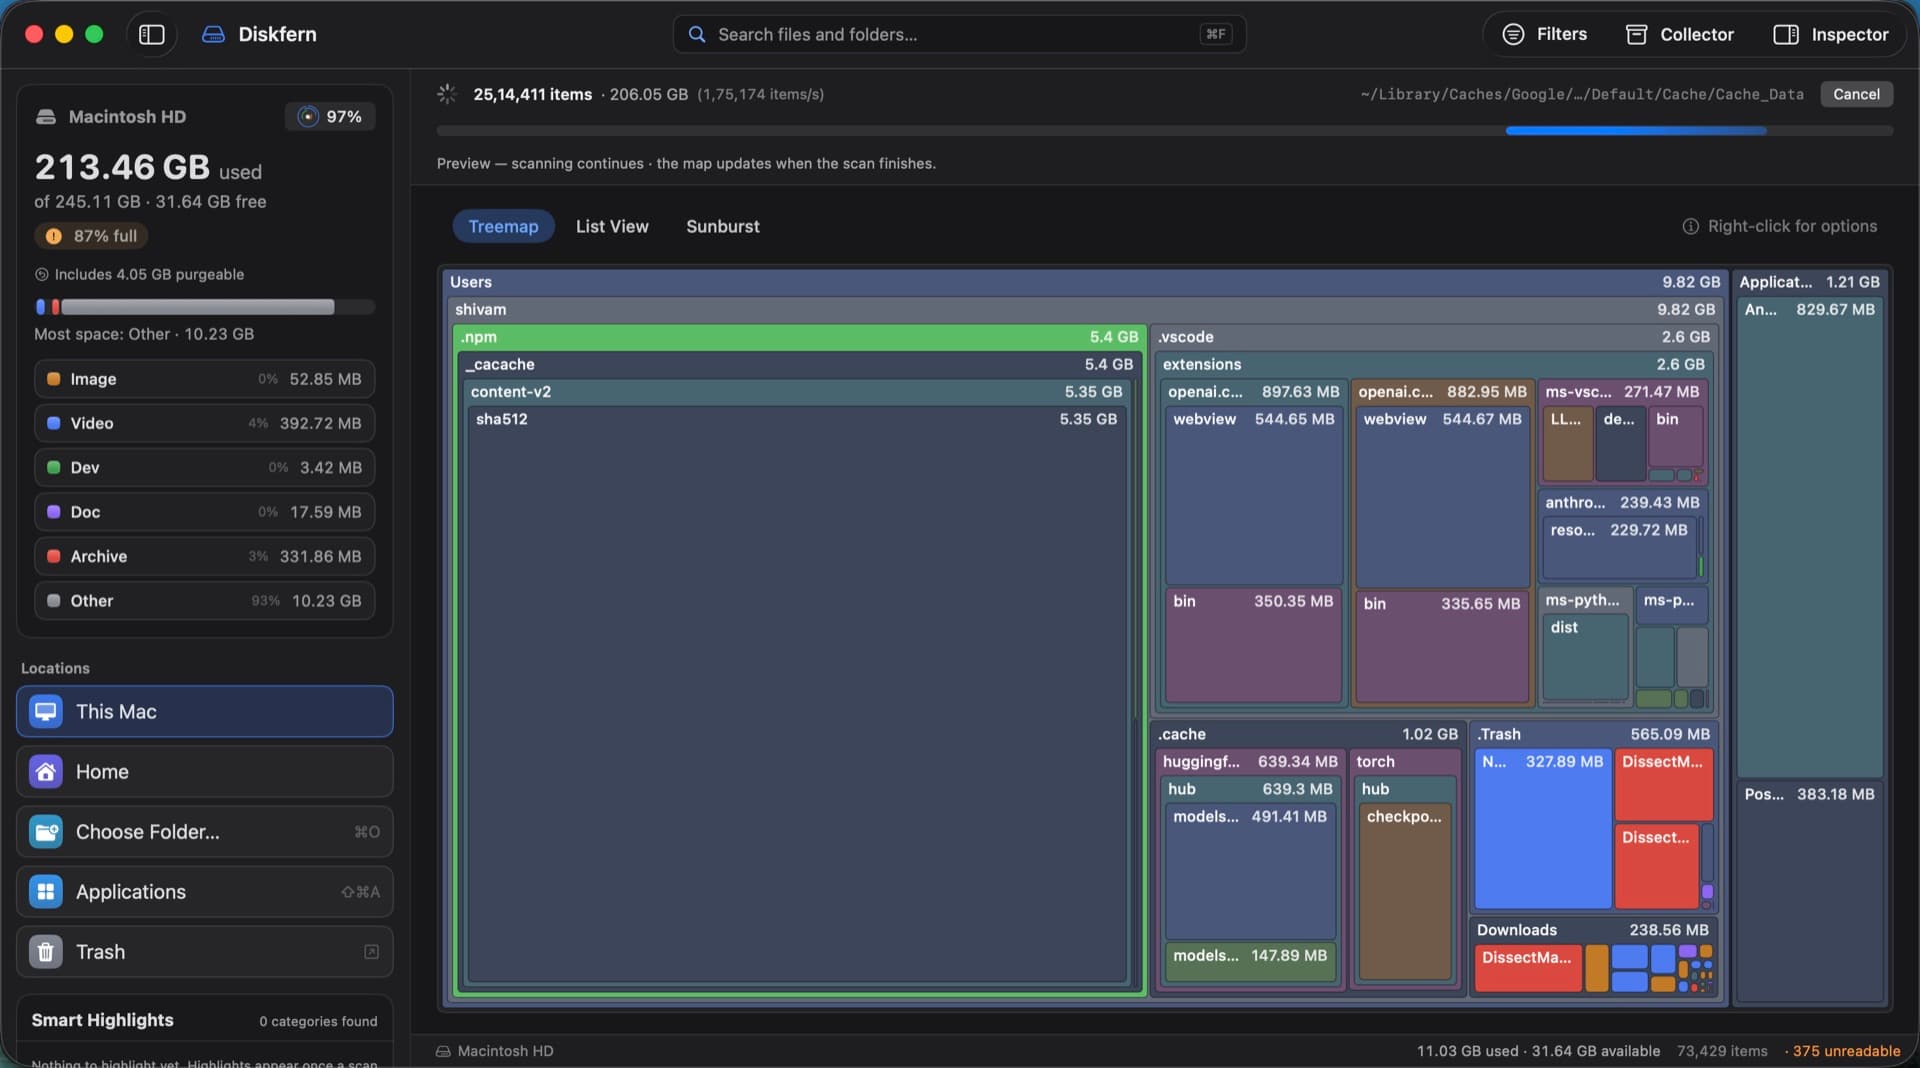The image size is (1920, 1068).
Task: Cancel the running scan
Action: (1856, 94)
